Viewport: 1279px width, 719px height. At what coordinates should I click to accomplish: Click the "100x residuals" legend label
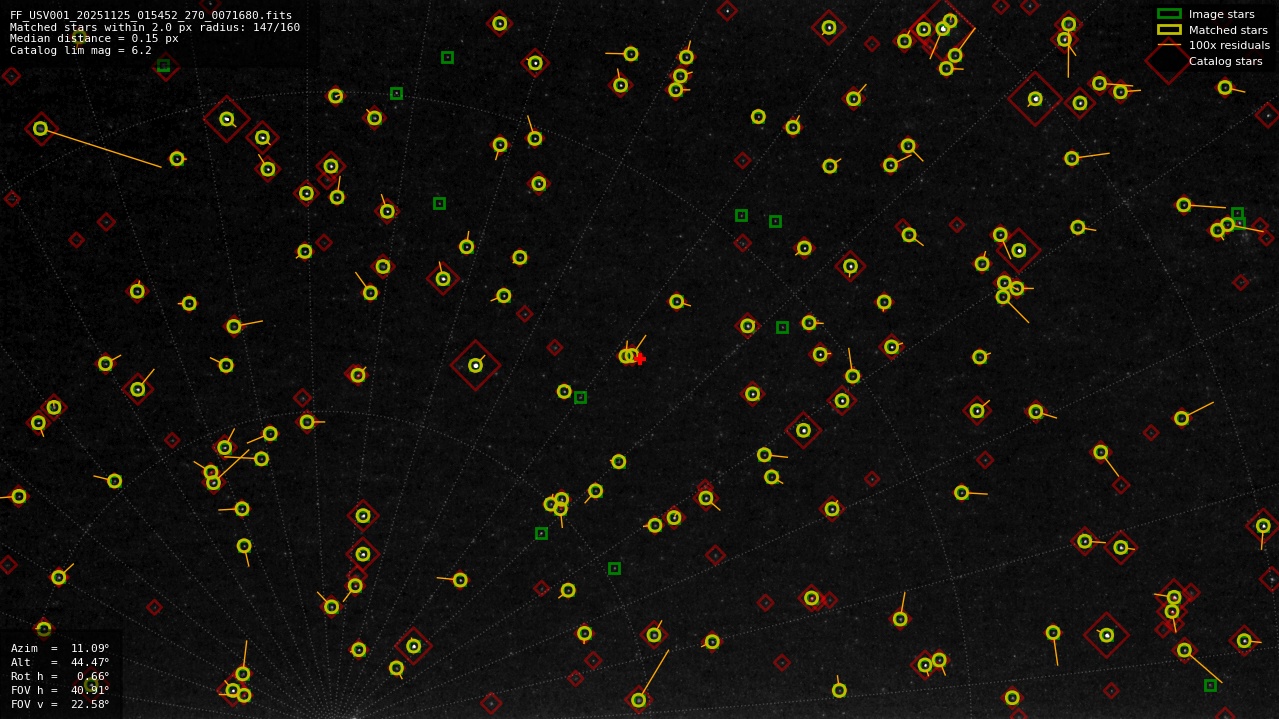[x=1229, y=45]
